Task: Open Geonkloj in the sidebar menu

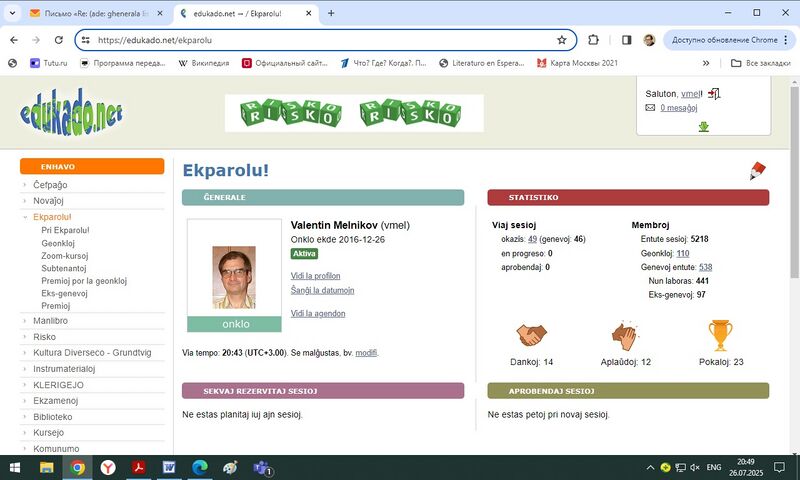Action: 58,243
